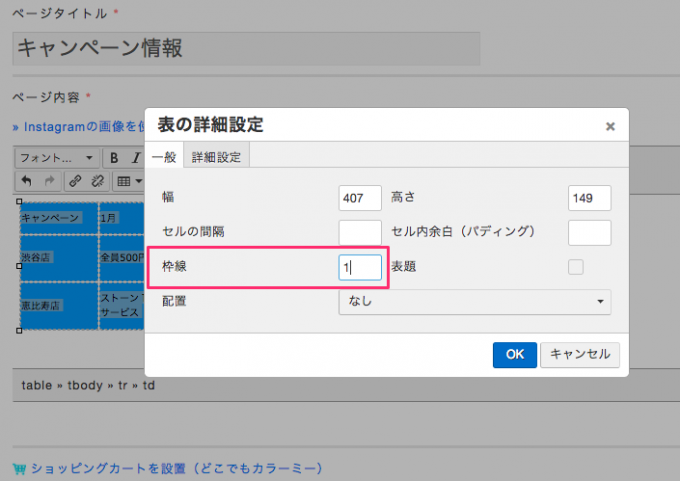Switch to the 一般 tab

click(x=164, y=157)
